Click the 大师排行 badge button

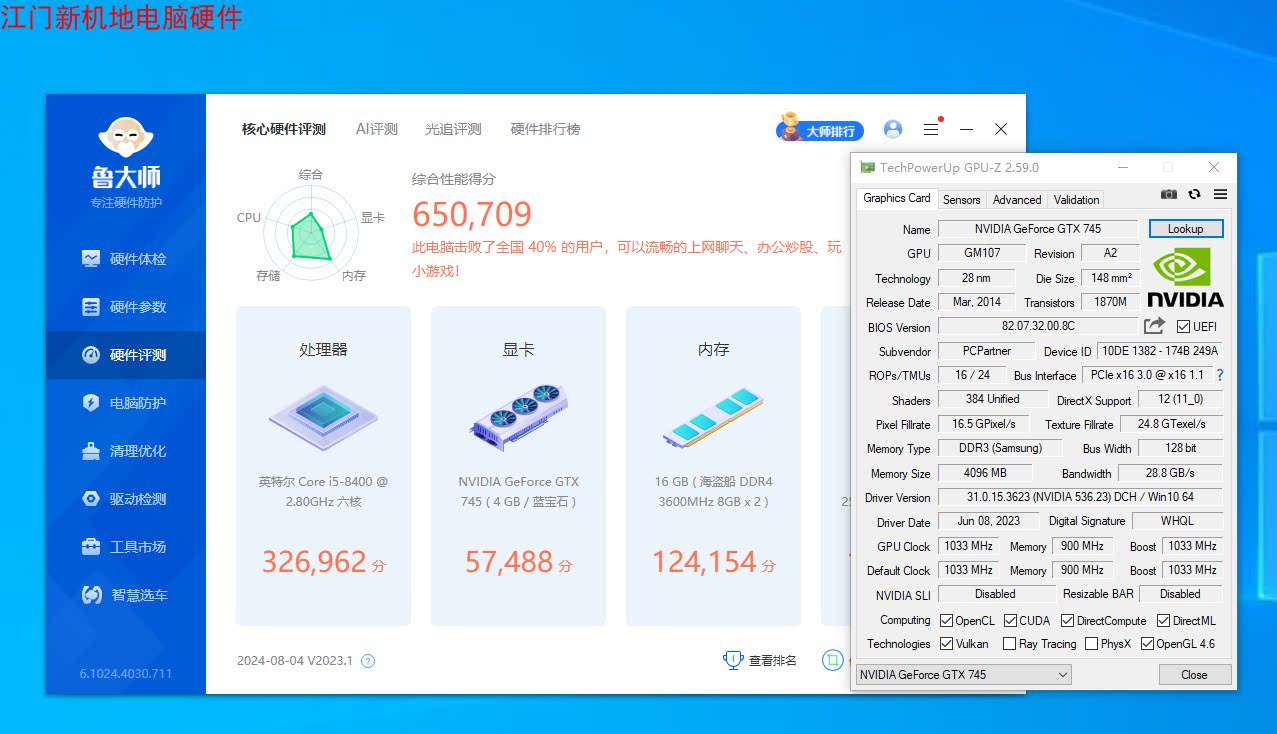(820, 130)
